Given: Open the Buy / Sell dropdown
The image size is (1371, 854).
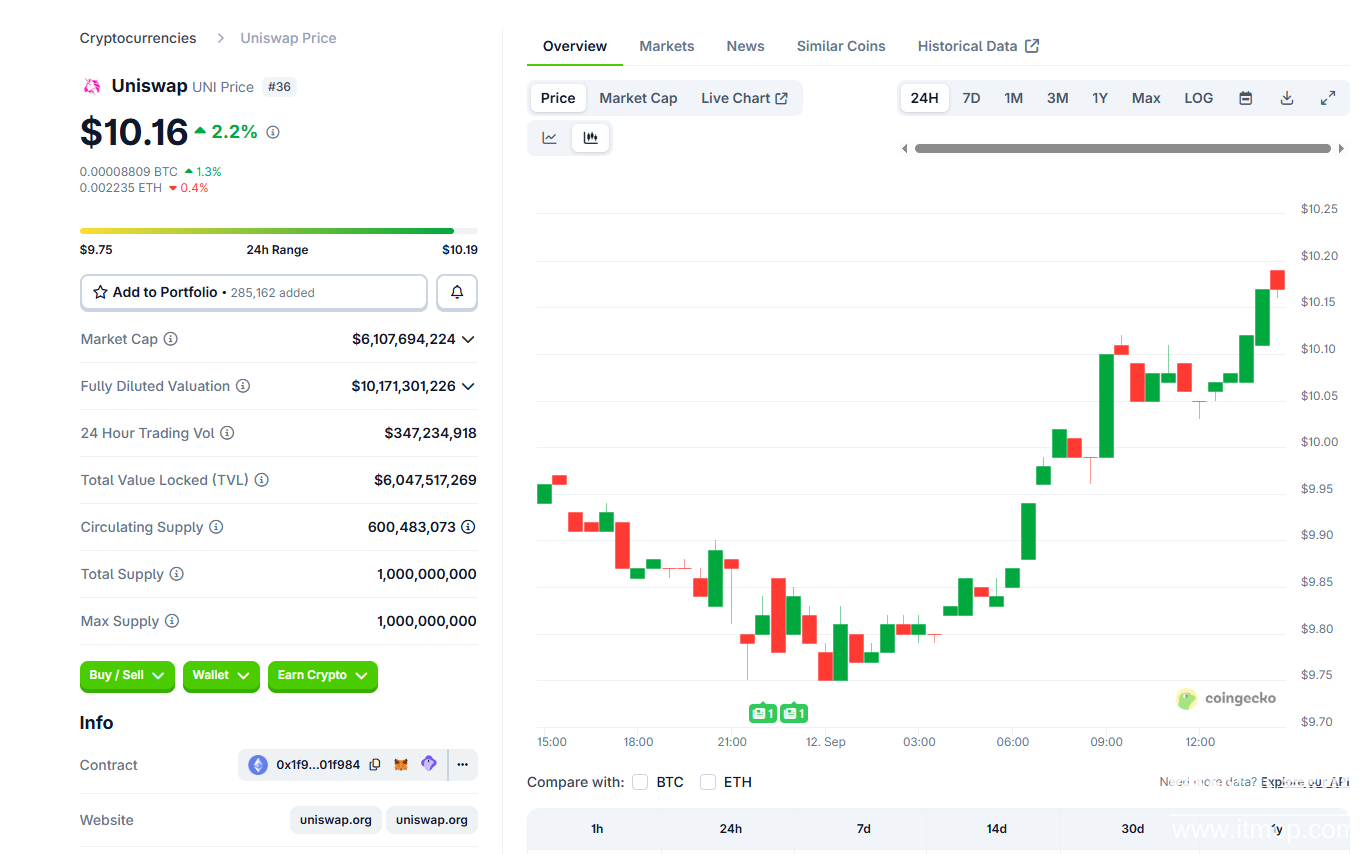Looking at the screenshot, I should (127, 676).
